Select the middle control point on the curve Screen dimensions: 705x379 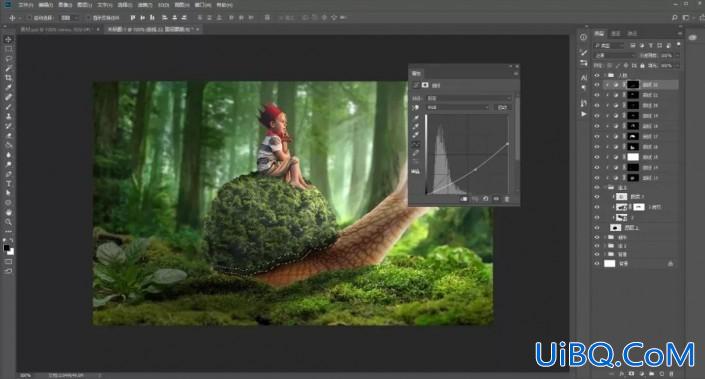point(476,170)
